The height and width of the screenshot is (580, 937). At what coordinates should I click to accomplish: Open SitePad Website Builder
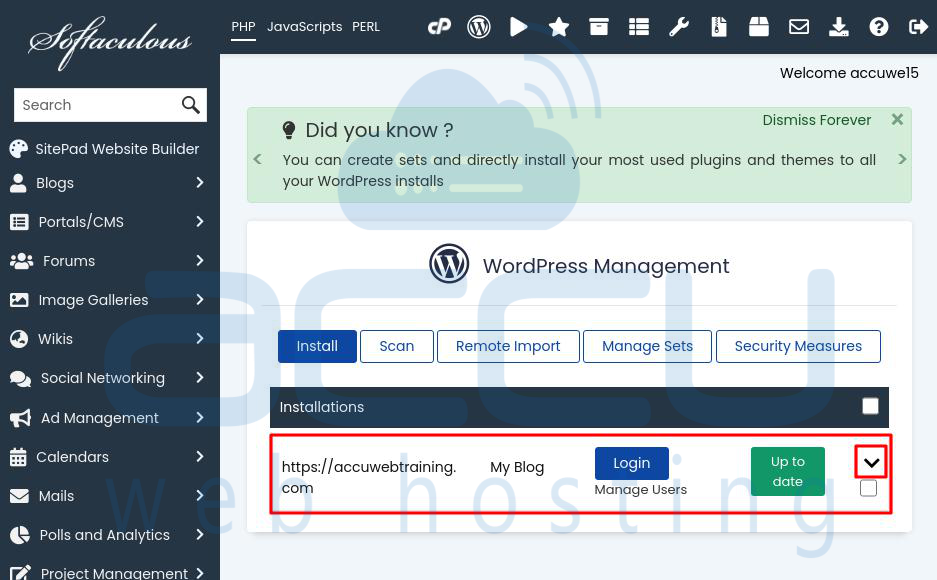[117, 149]
